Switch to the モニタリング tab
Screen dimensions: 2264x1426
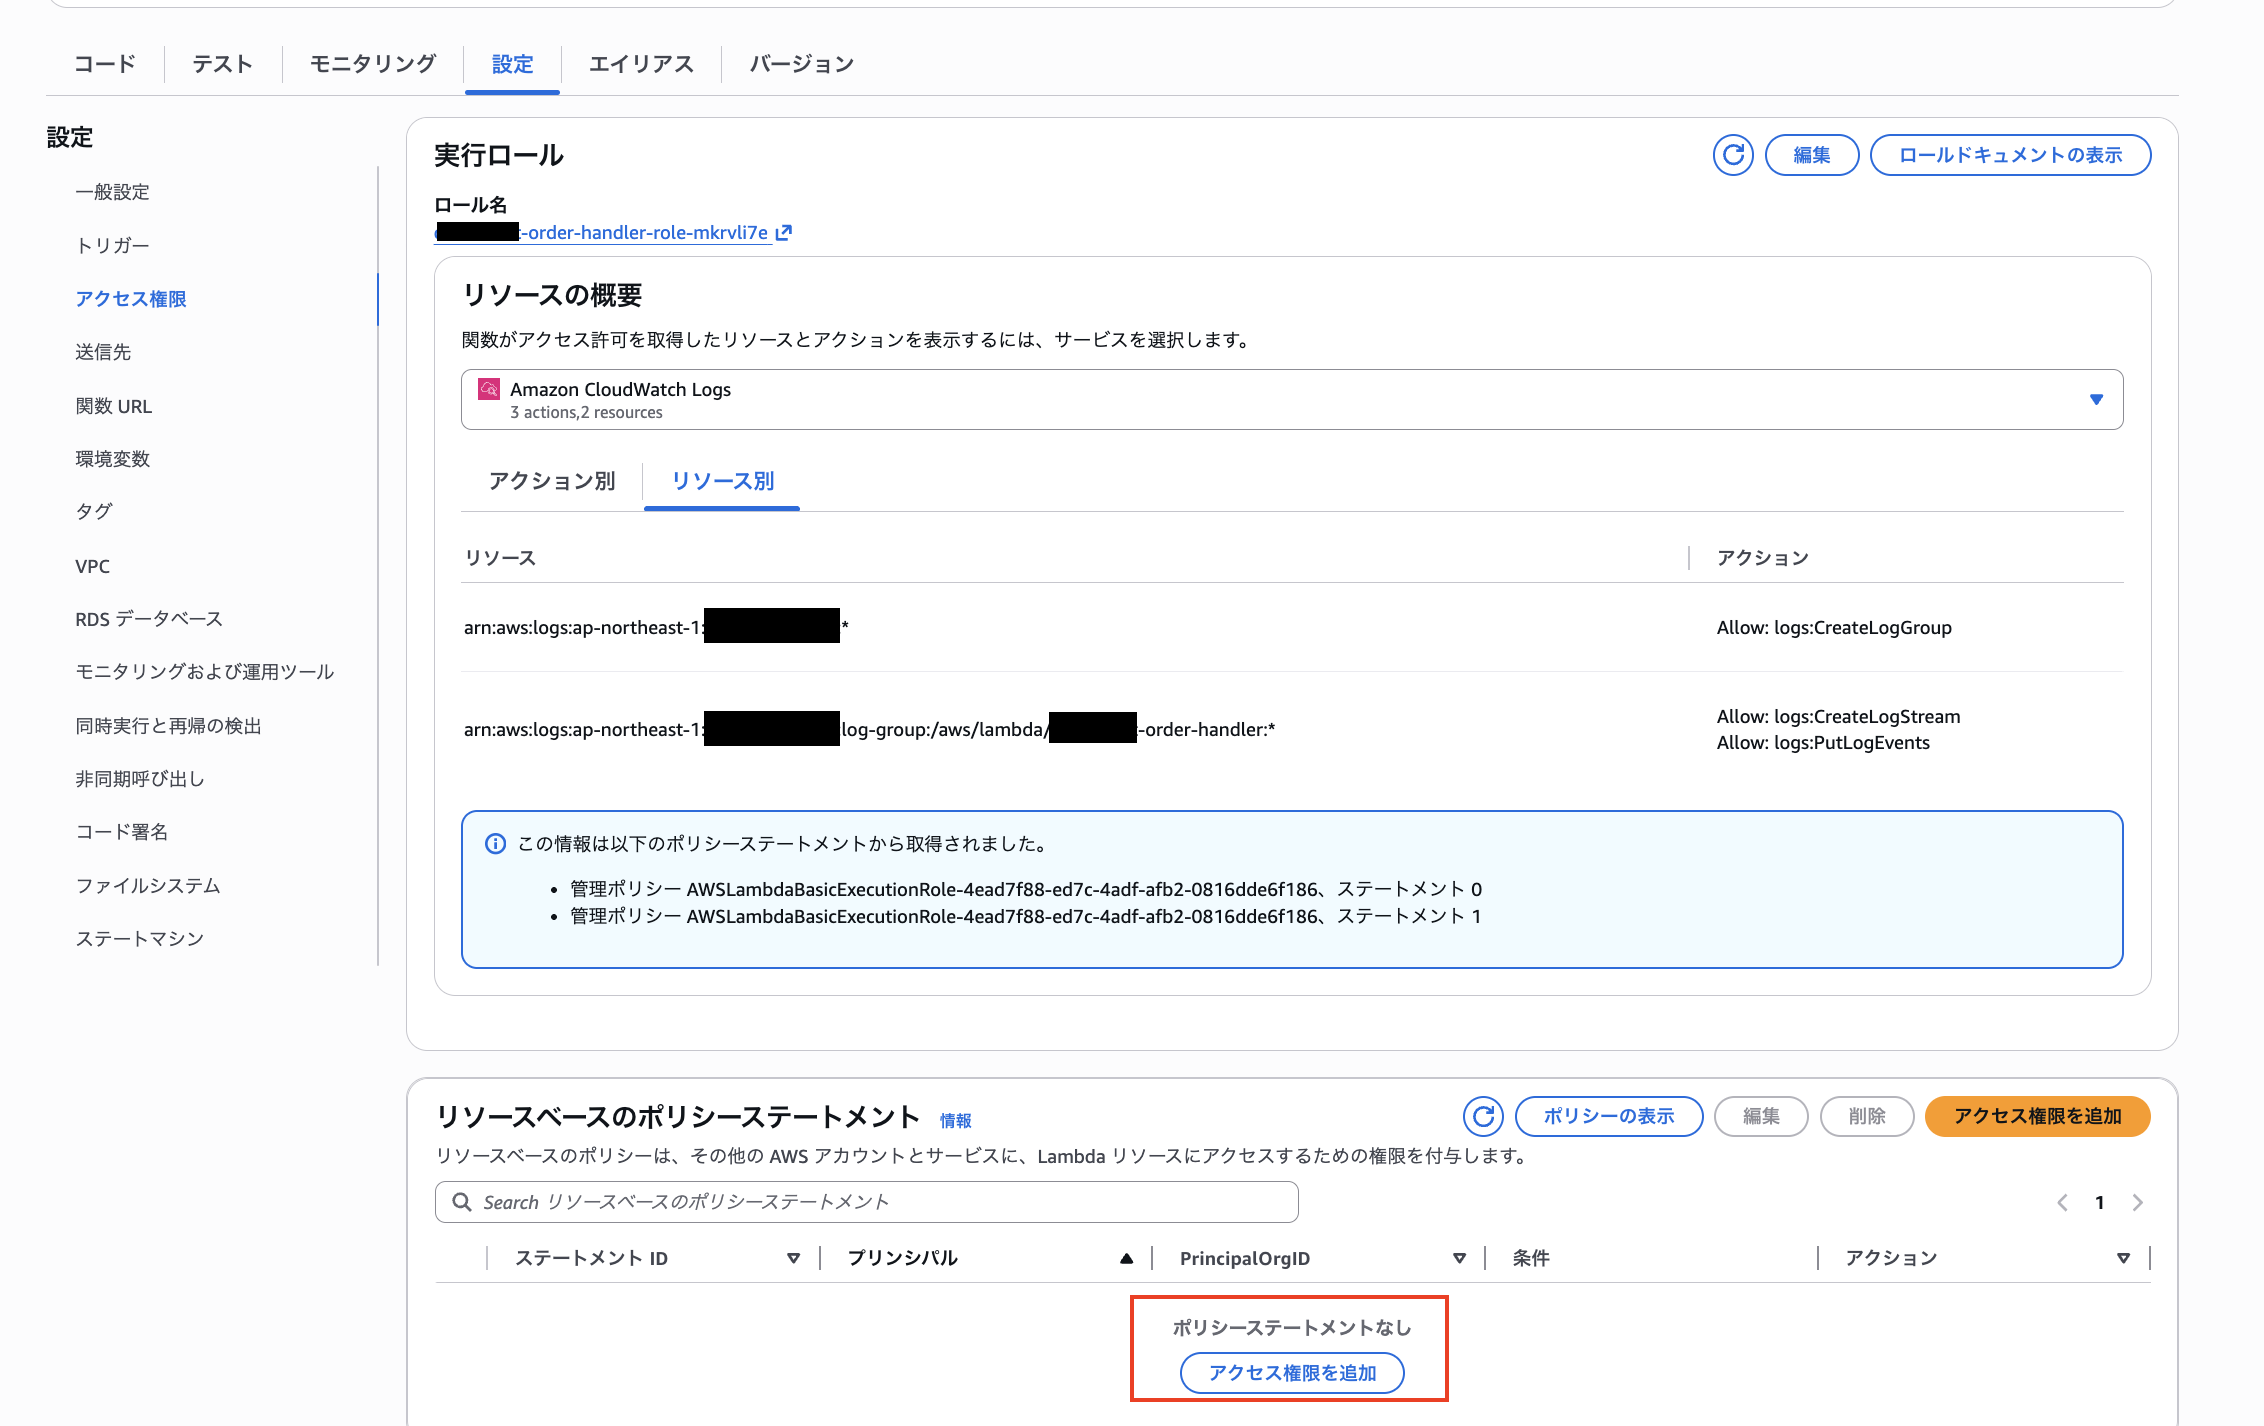pyautogui.click(x=371, y=63)
